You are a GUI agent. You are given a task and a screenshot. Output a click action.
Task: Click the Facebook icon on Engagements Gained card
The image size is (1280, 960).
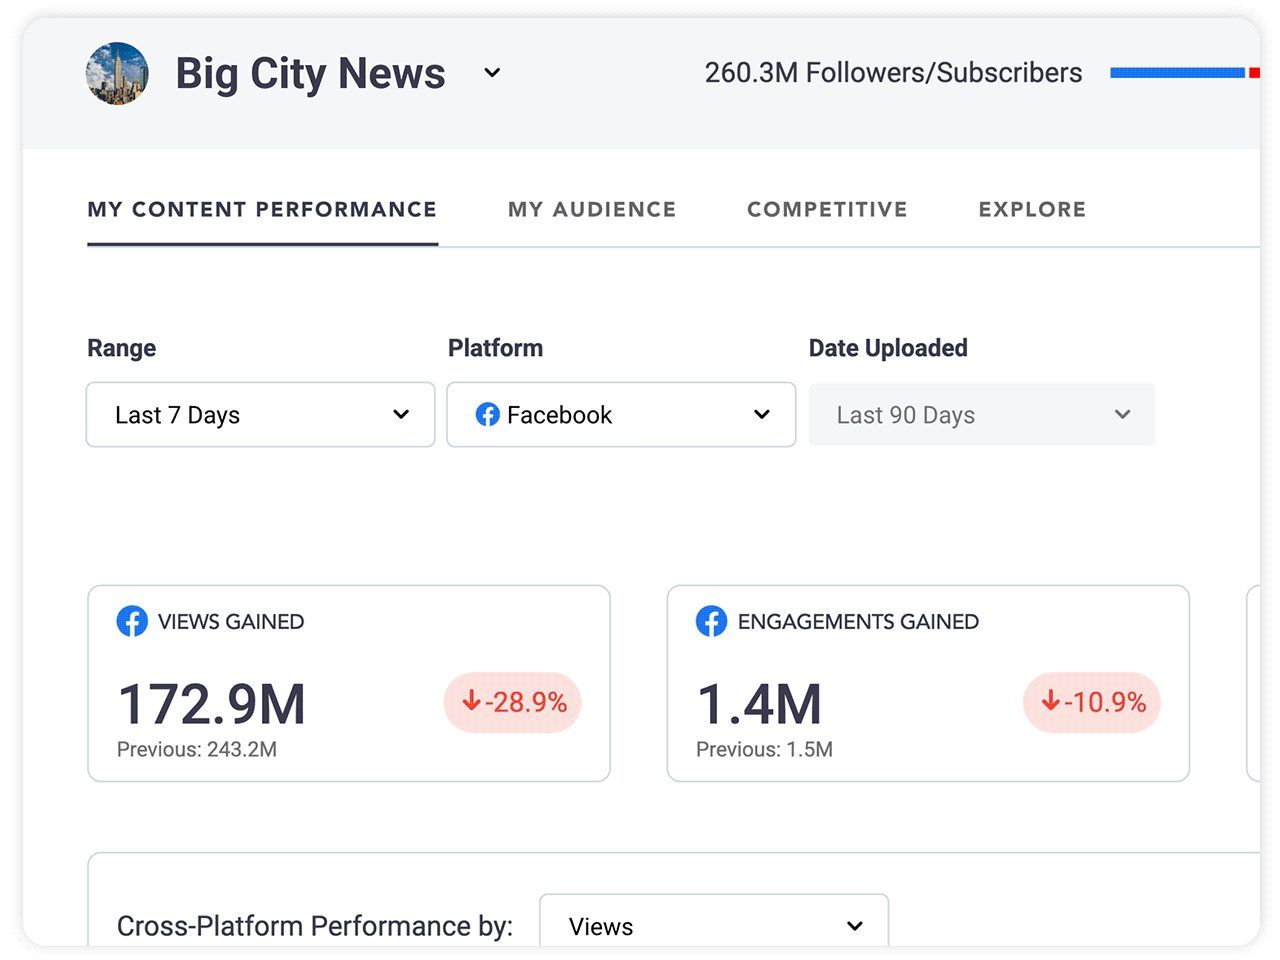click(711, 621)
